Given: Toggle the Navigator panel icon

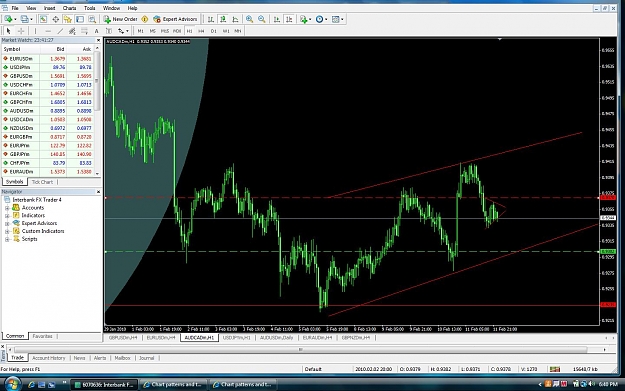Looking at the screenshot, I should [67, 19].
